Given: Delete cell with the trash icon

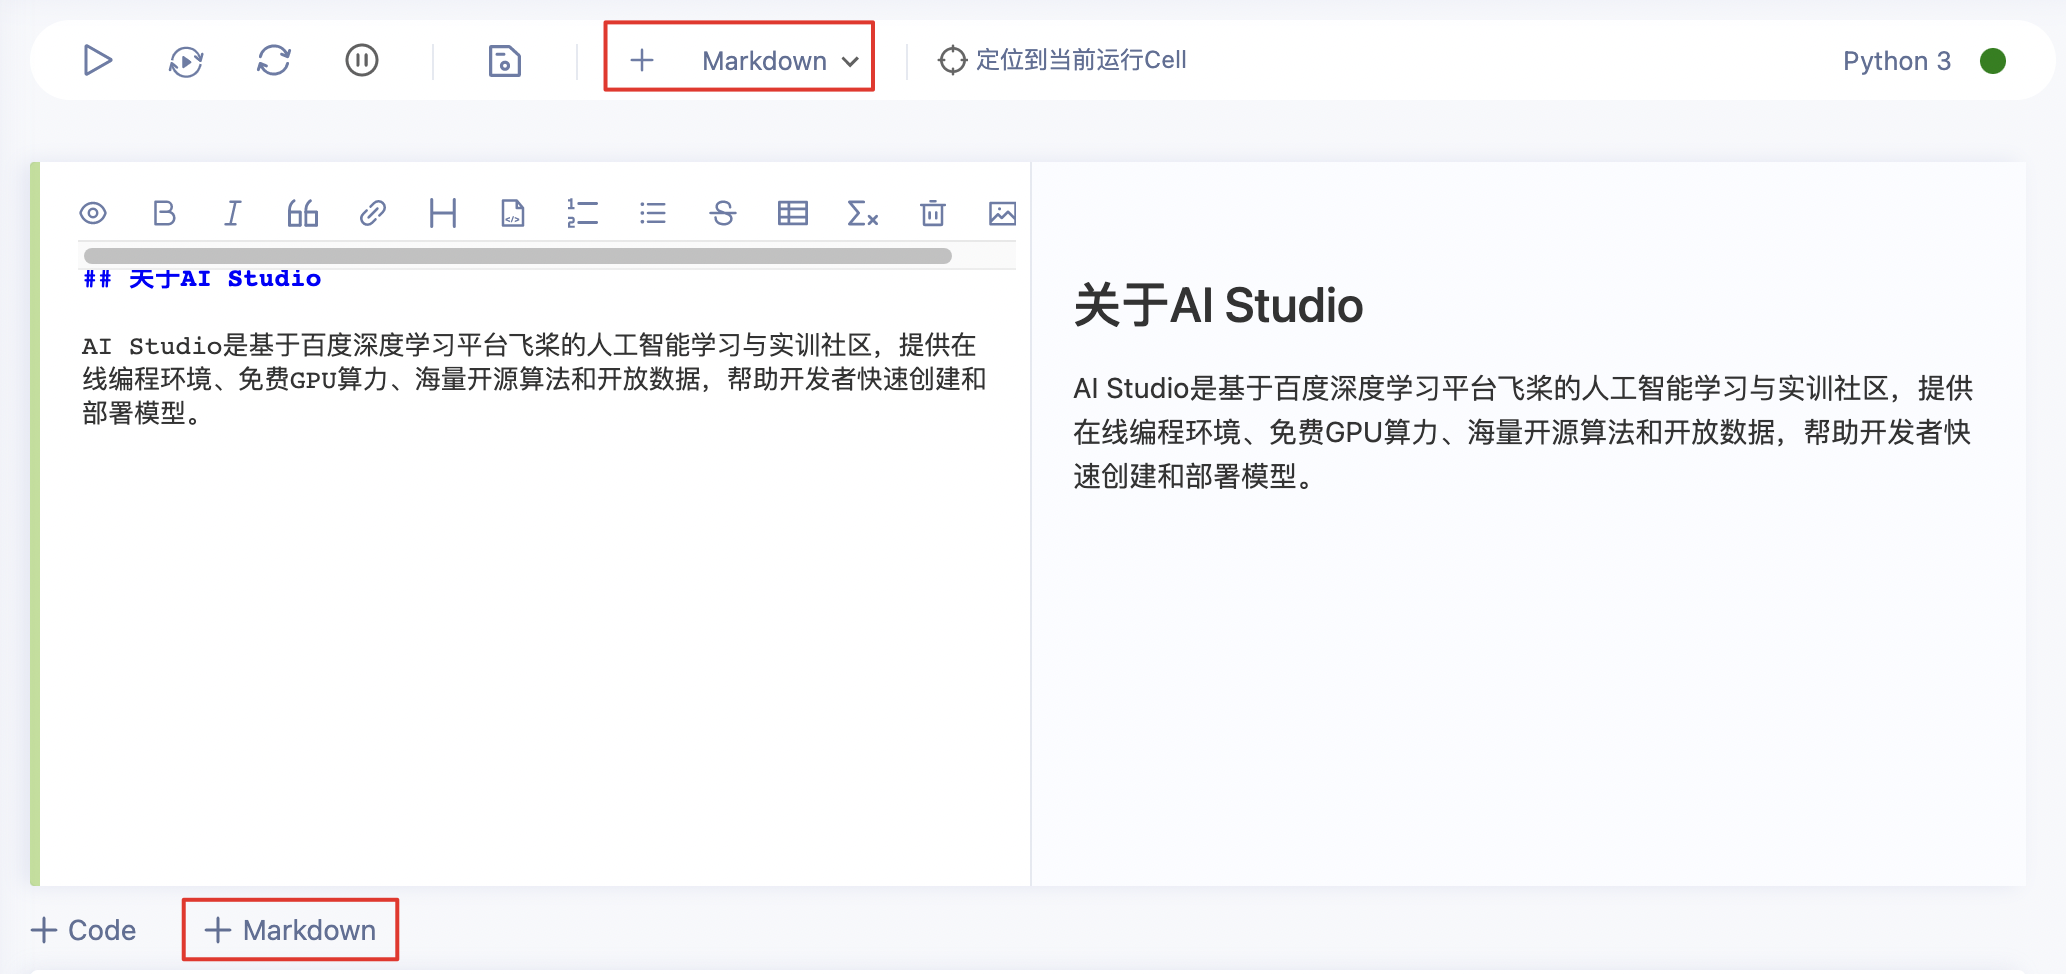Looking at the screenshot, I should [x=933, y=213].
